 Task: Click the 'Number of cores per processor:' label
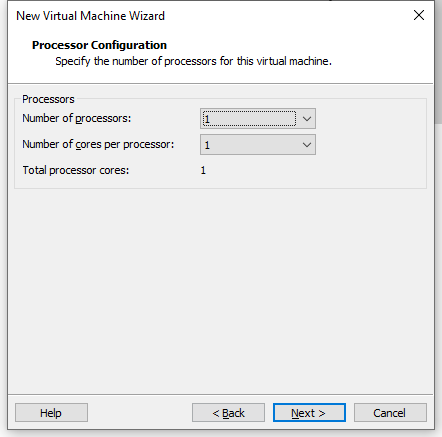[x=98, y=144]
